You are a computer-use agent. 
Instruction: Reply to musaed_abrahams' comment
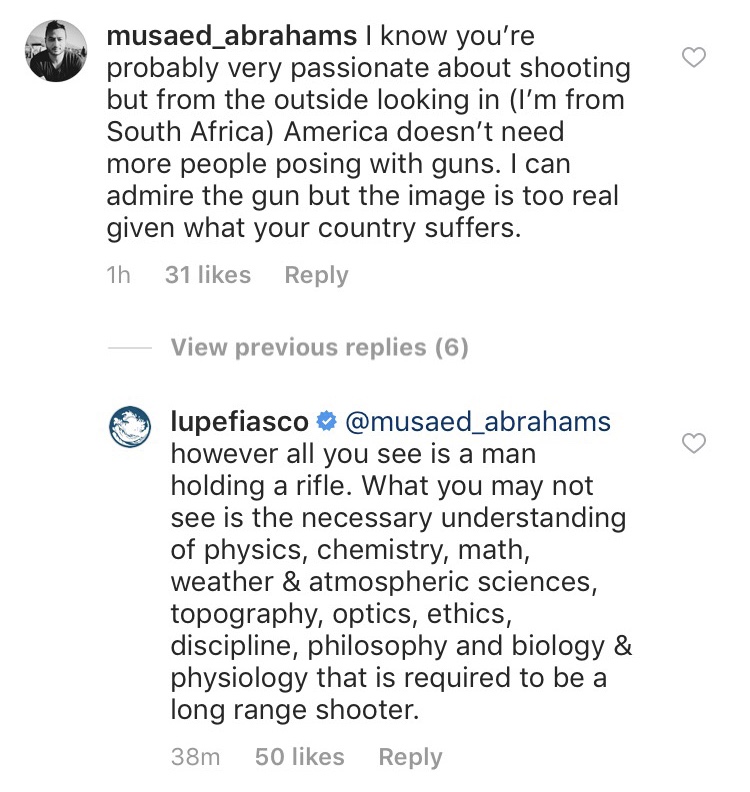pyautogui.click(x=316, y=275)
